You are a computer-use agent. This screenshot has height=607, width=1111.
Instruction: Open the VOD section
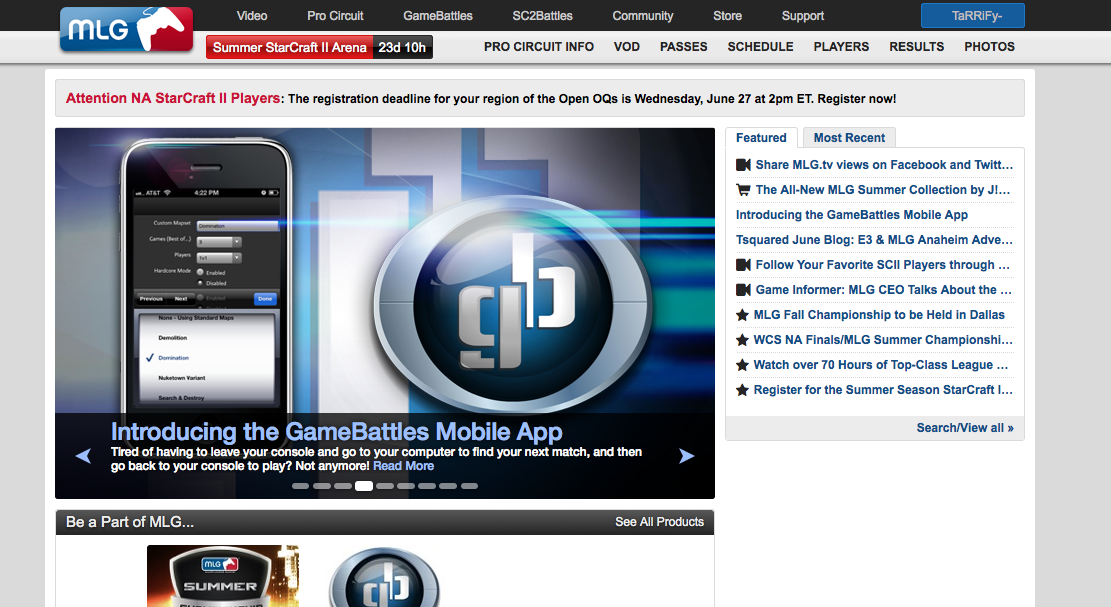626,47
